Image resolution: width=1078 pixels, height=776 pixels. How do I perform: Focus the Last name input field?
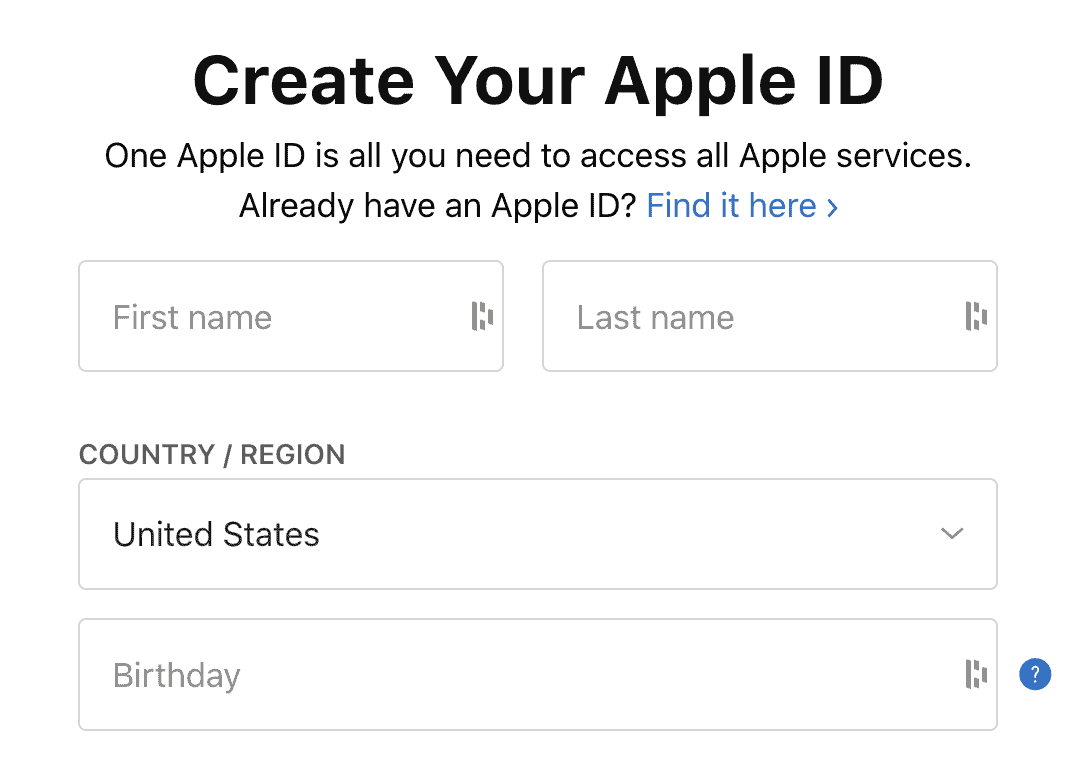pos(750,317)
